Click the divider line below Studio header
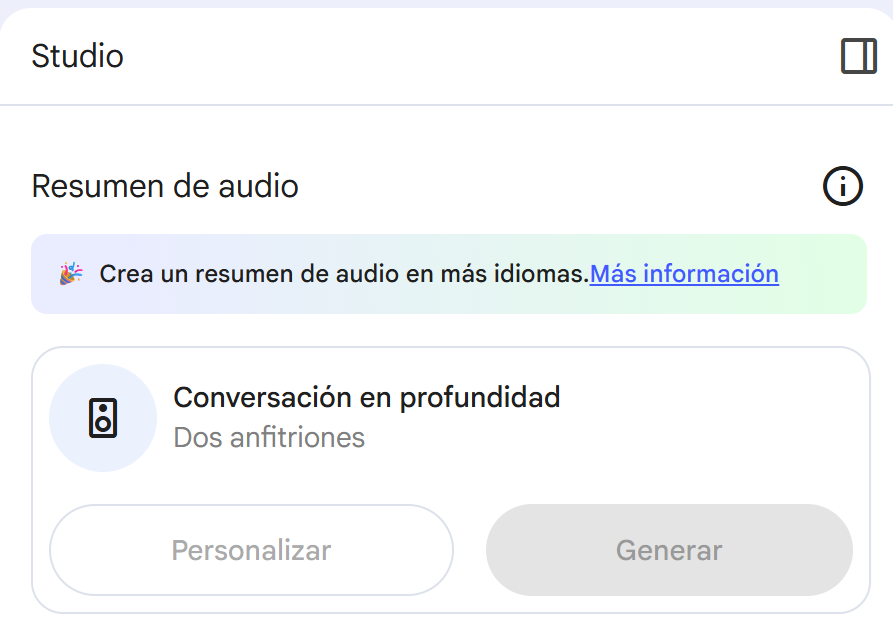This screenshot has width=893, height=625. (446, 105)
